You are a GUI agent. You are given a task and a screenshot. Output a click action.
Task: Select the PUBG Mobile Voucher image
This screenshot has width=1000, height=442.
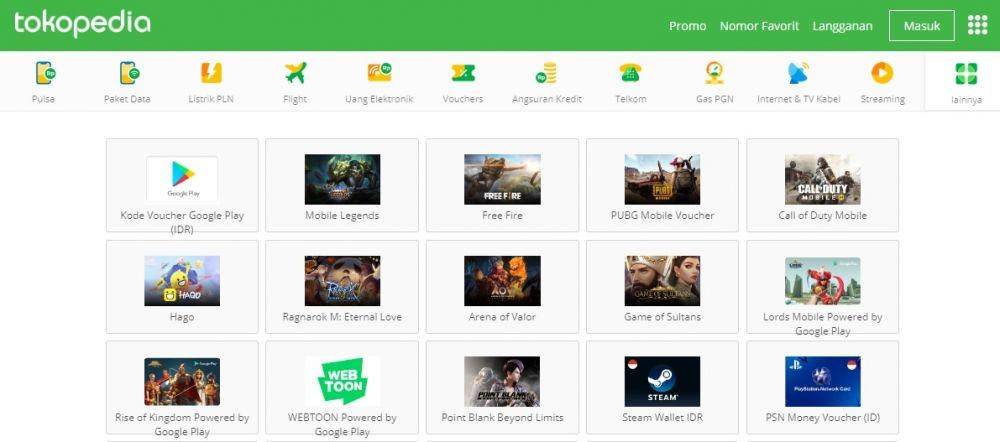[x=662, y=179]
